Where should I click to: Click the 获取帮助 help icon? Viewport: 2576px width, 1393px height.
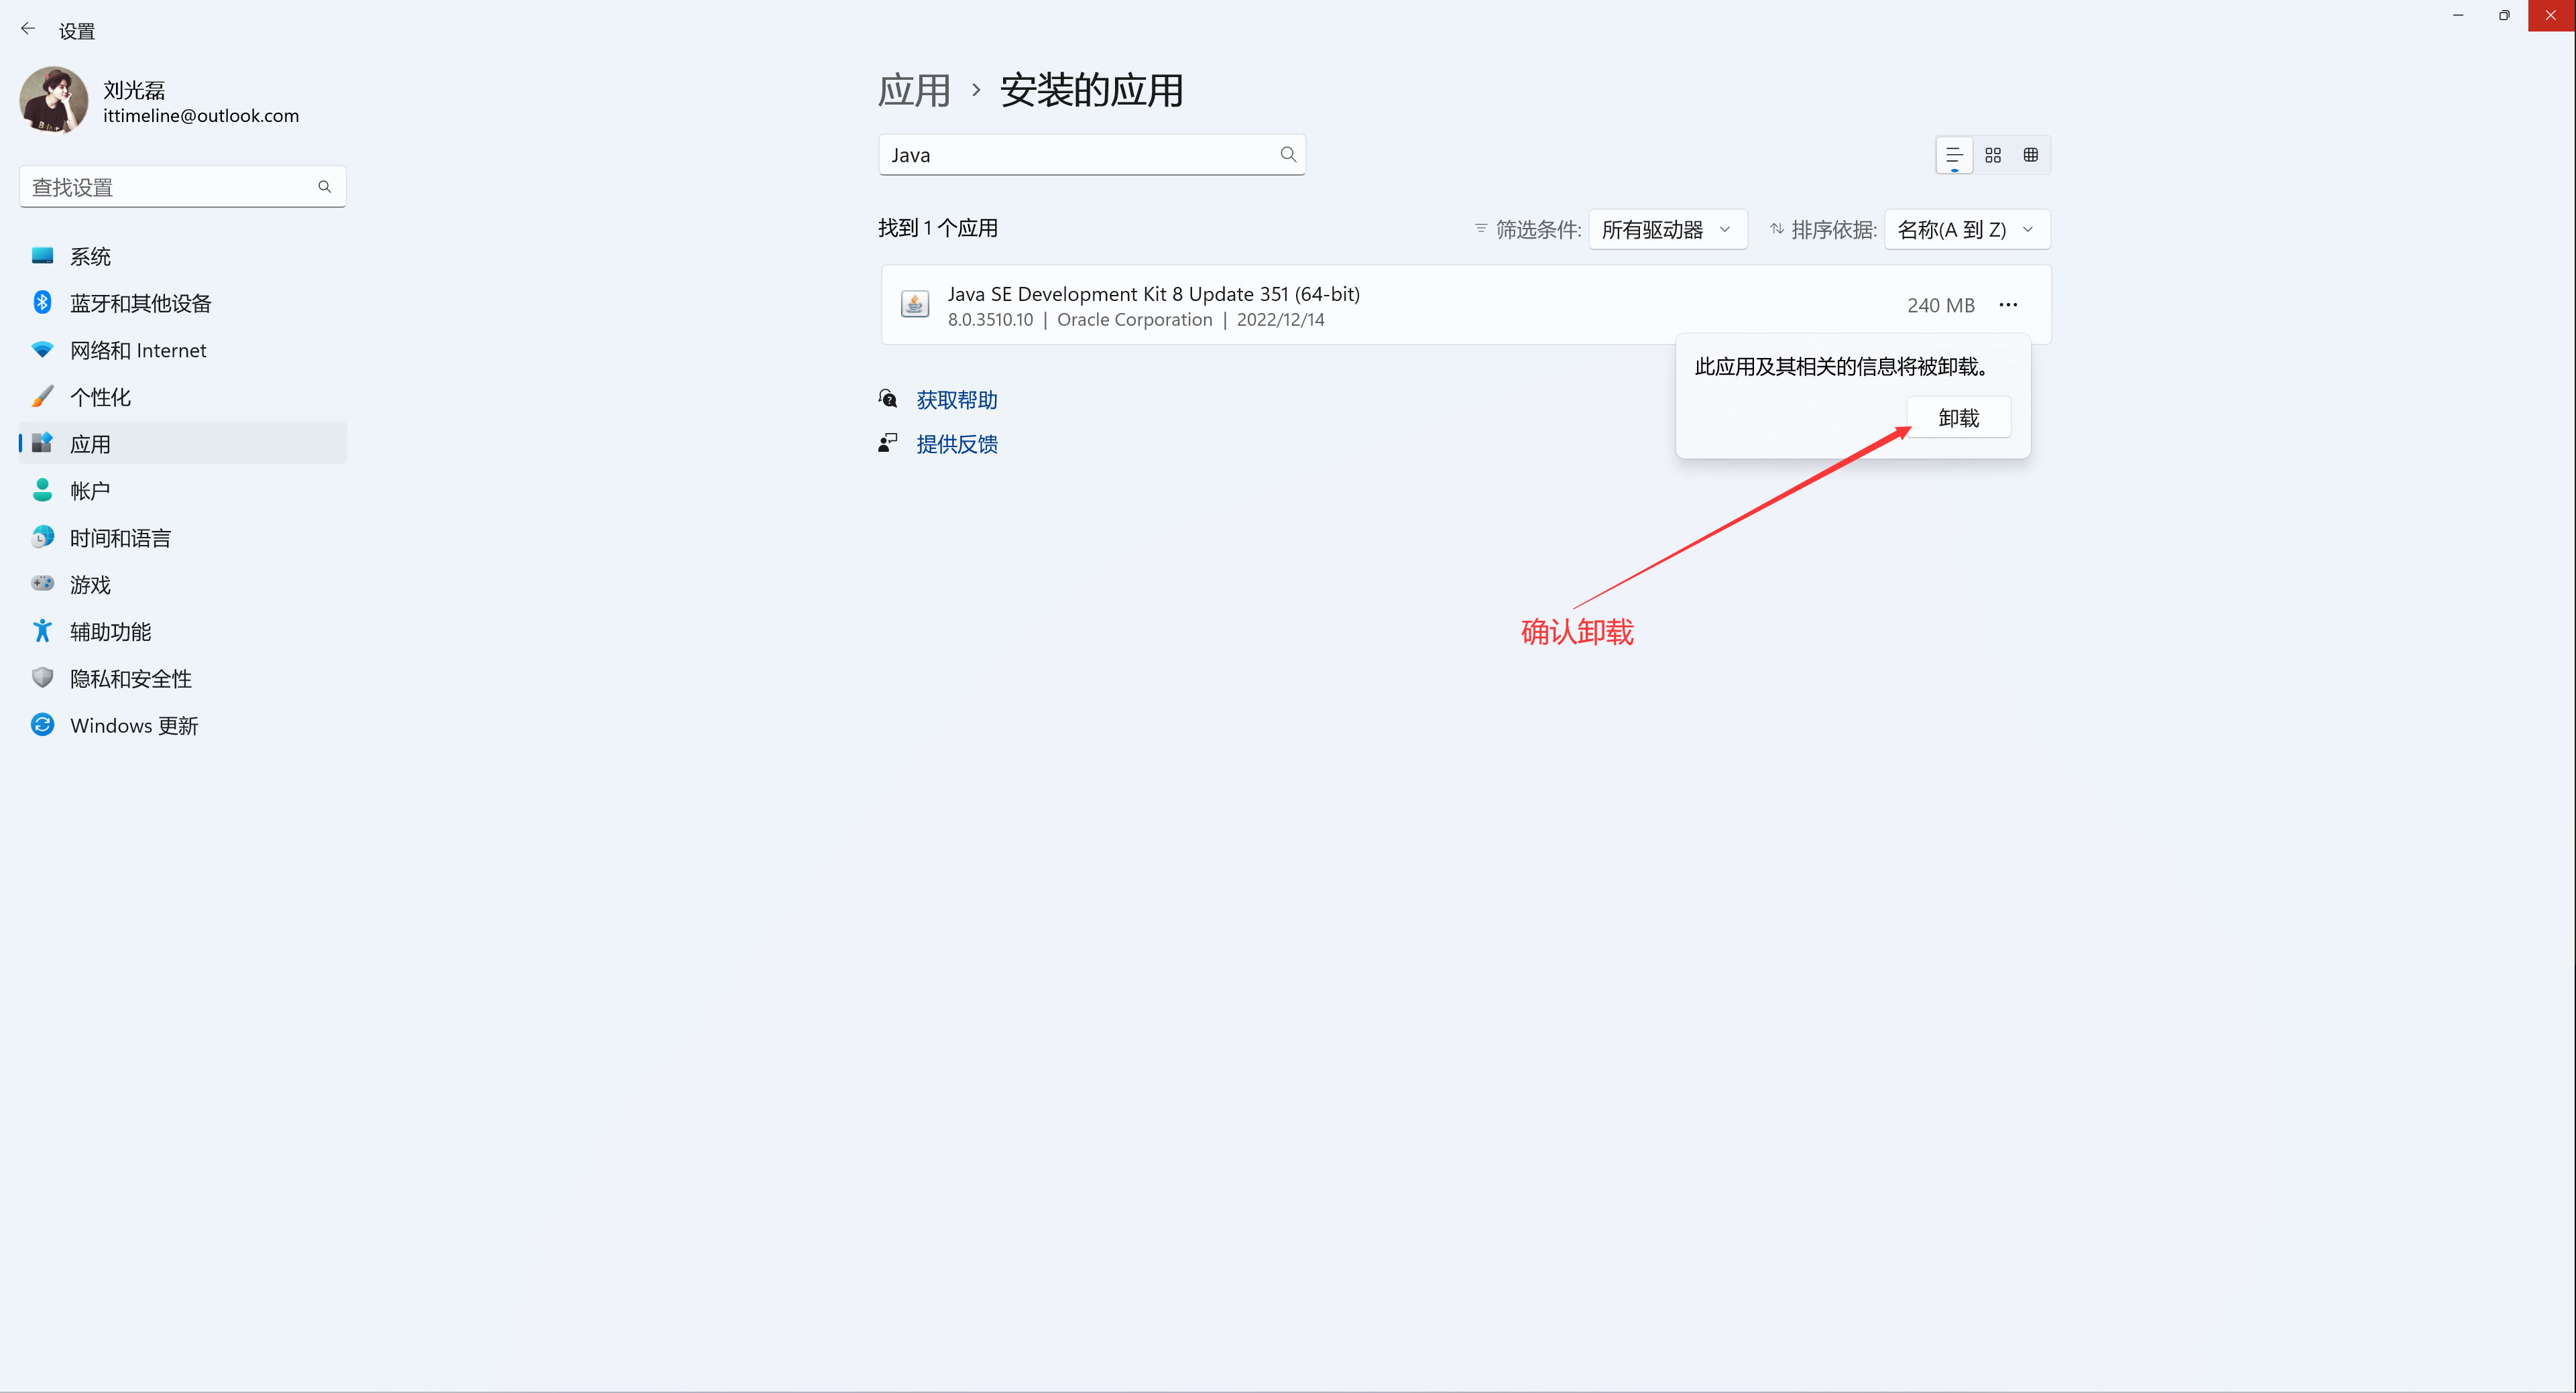(x=887, y=399)
